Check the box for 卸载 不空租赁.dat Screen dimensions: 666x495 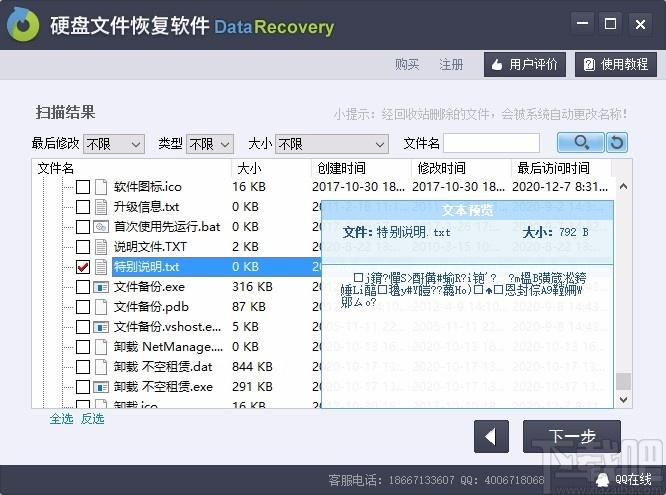[83, 367]
